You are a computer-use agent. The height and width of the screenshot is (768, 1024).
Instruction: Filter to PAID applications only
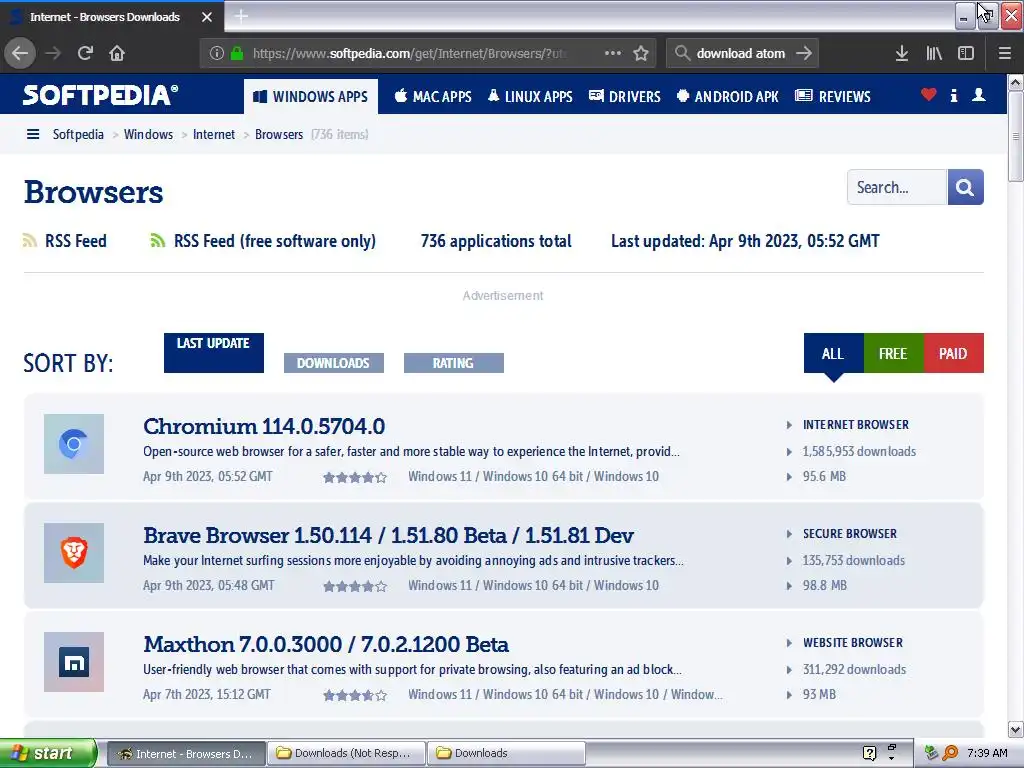(x=953, y=353)
